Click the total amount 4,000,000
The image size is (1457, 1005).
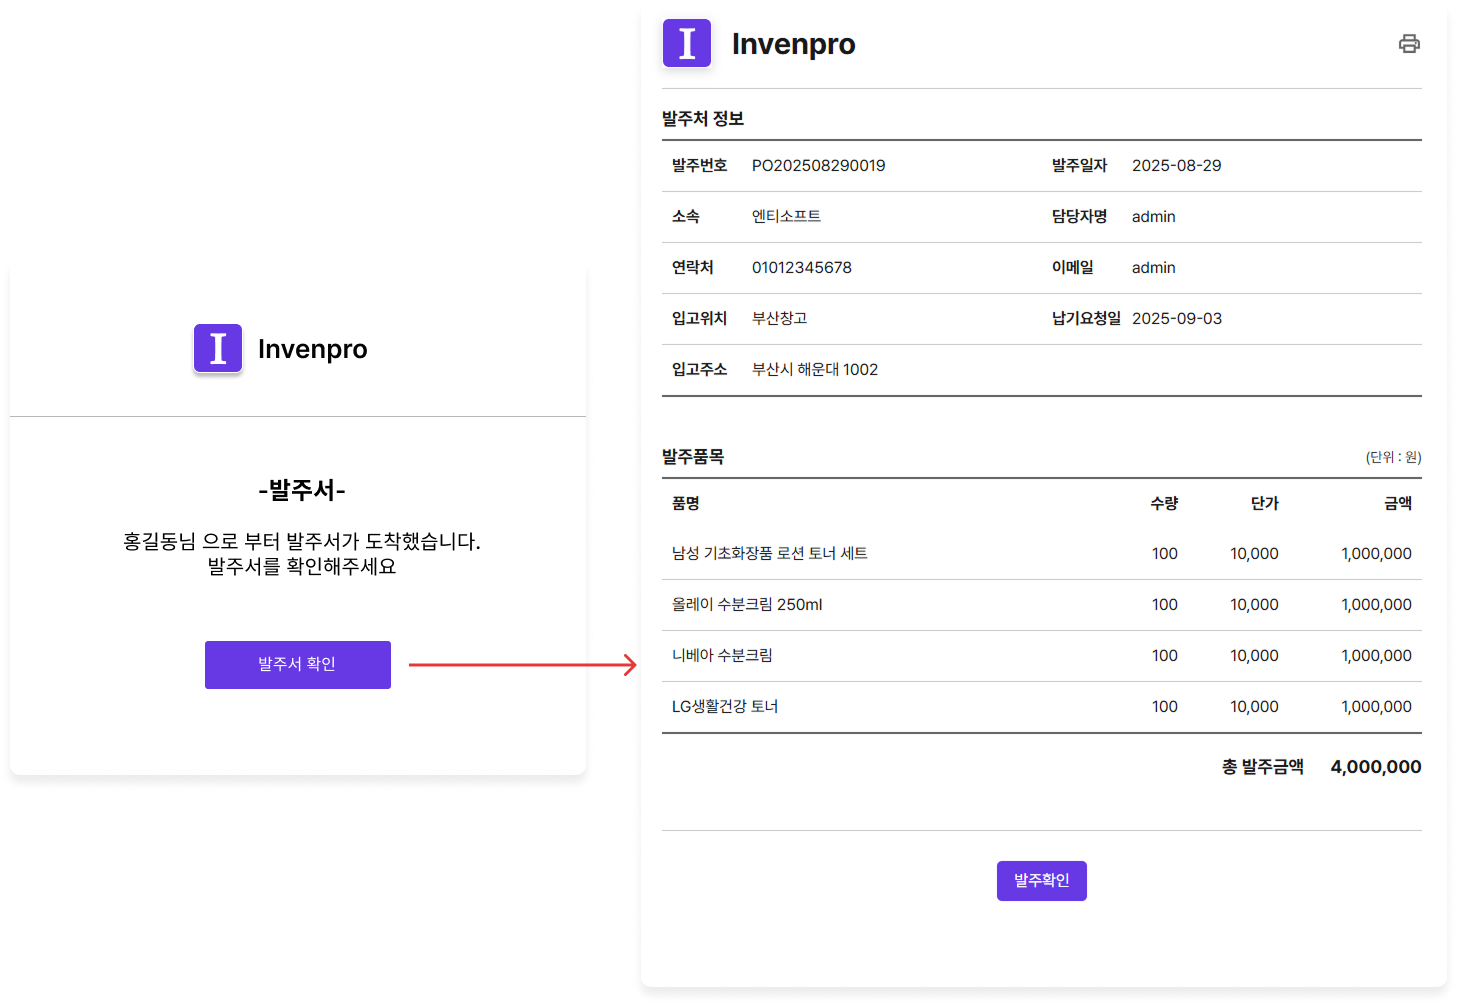[1375, 767]
